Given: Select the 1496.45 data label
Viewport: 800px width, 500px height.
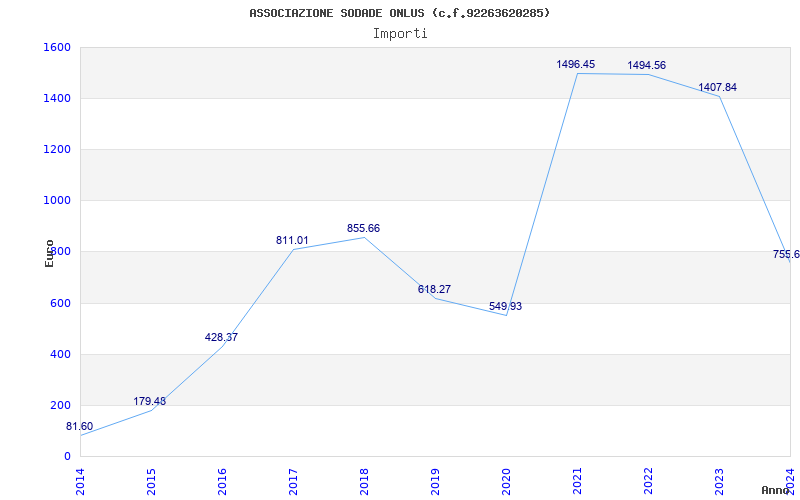Looking at the screenshot, I should point(576,64).
